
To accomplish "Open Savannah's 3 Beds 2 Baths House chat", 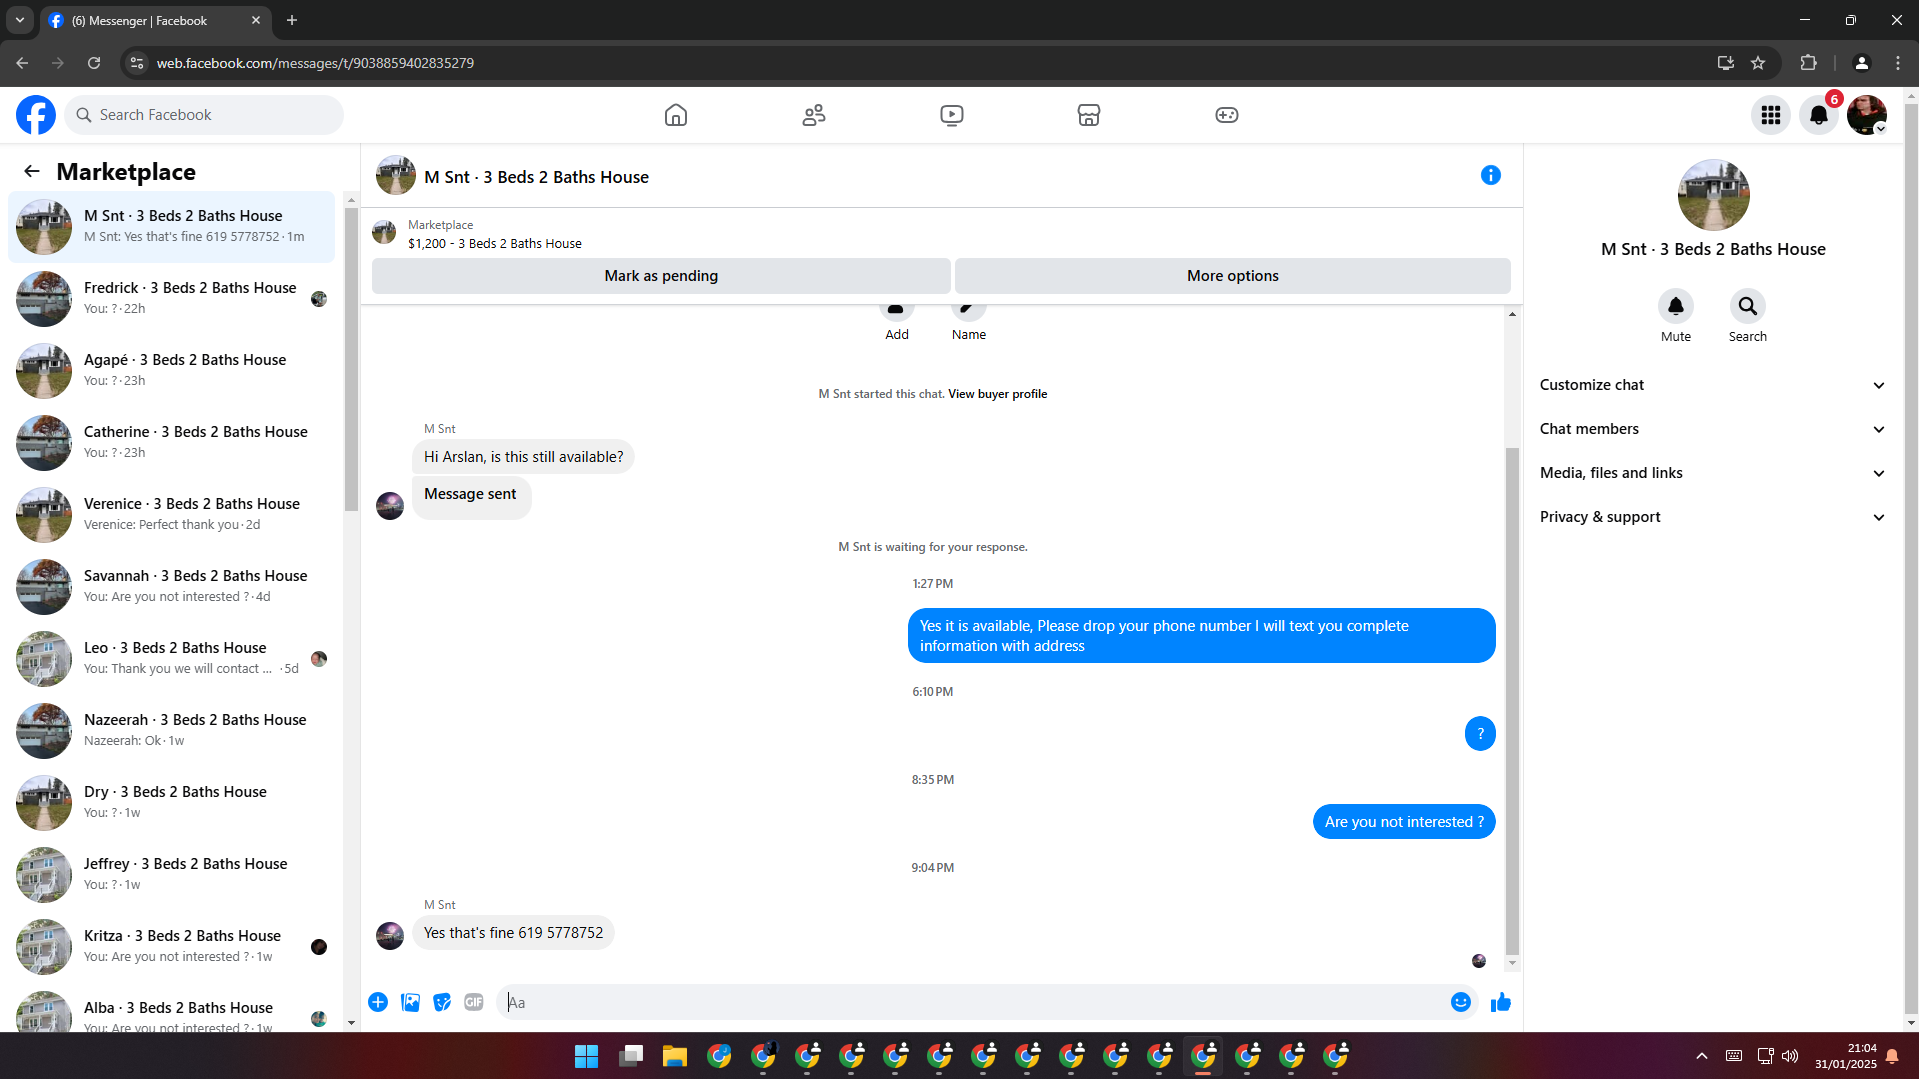I will pyautogui.click(x=171, y=587).
